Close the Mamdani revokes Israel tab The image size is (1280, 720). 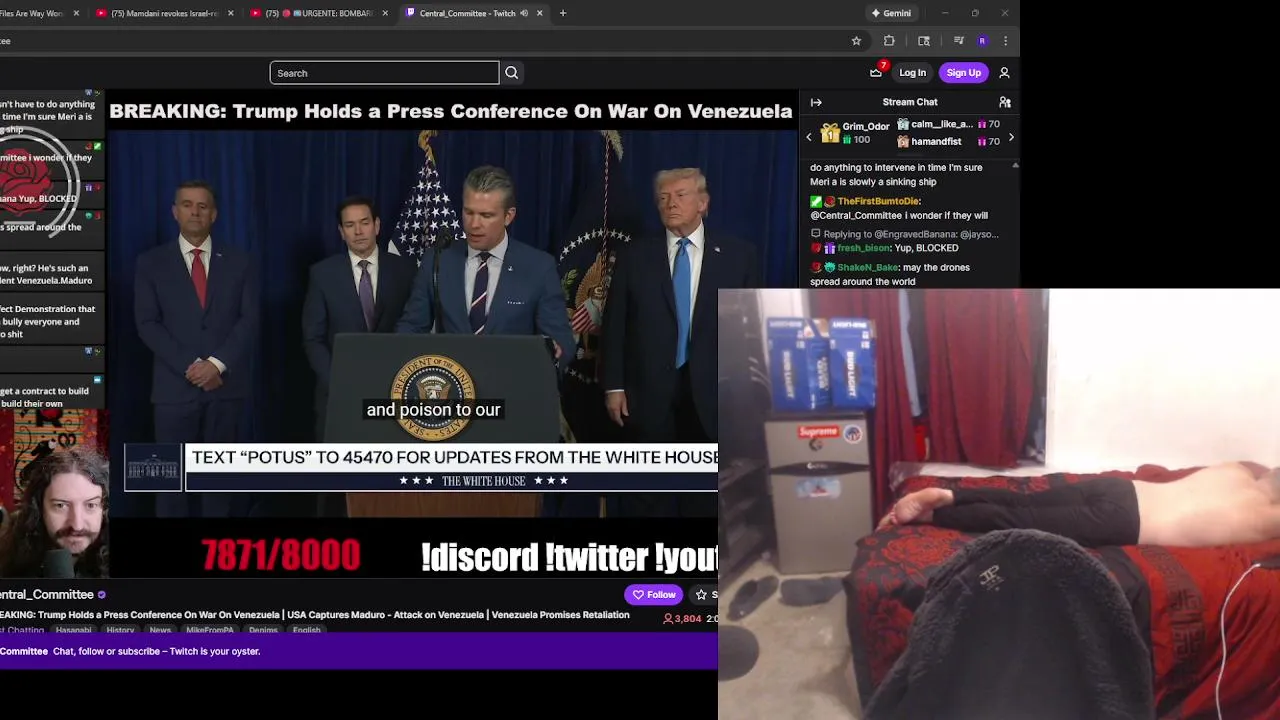pyautogui.click(x=231, y=13)
